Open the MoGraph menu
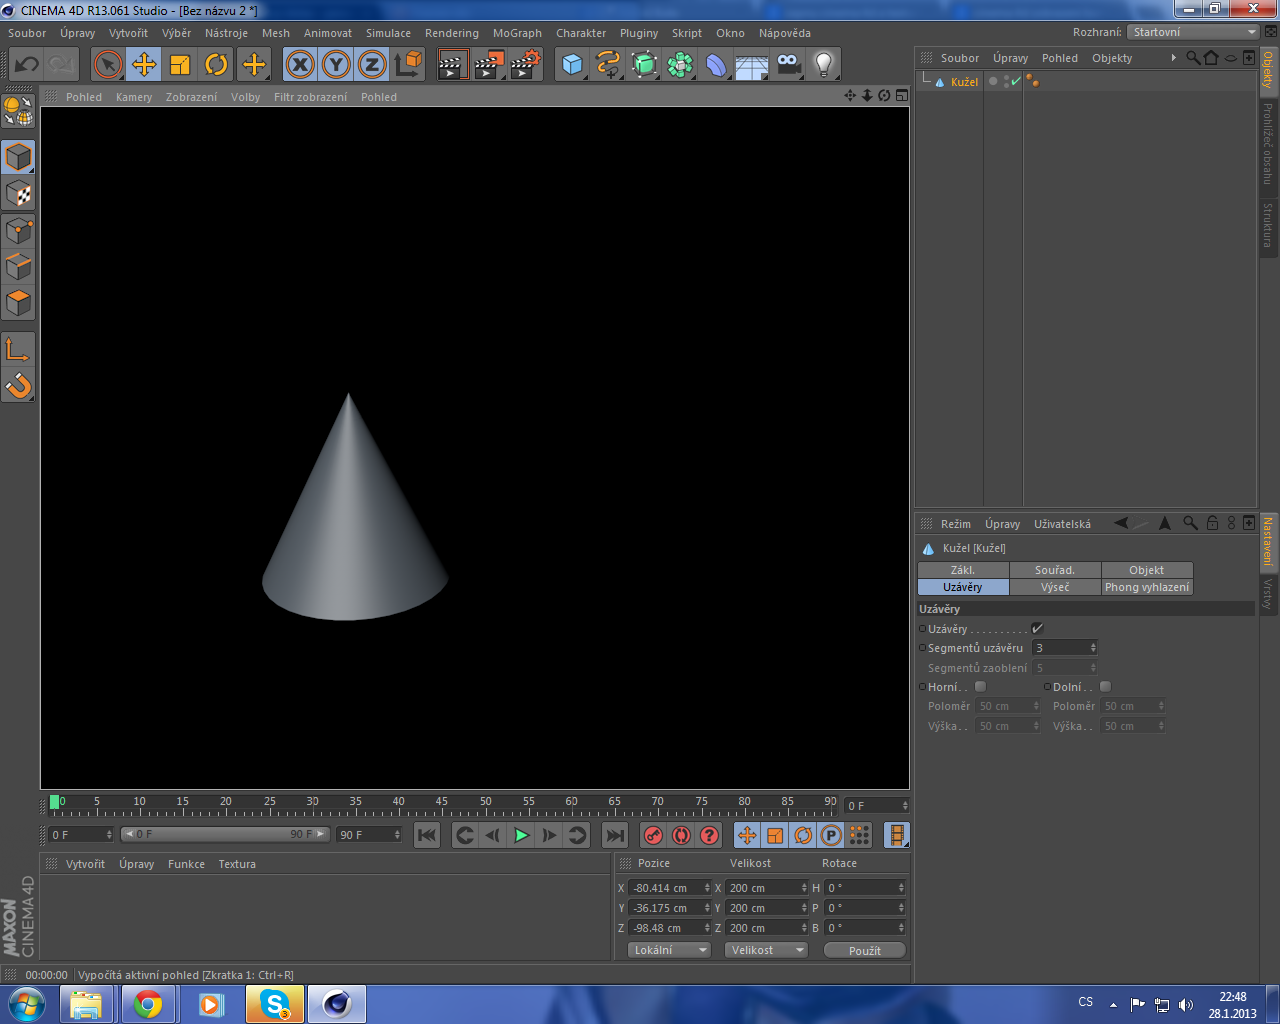This screenshot has height=1024, width=1280. point(517,33)
